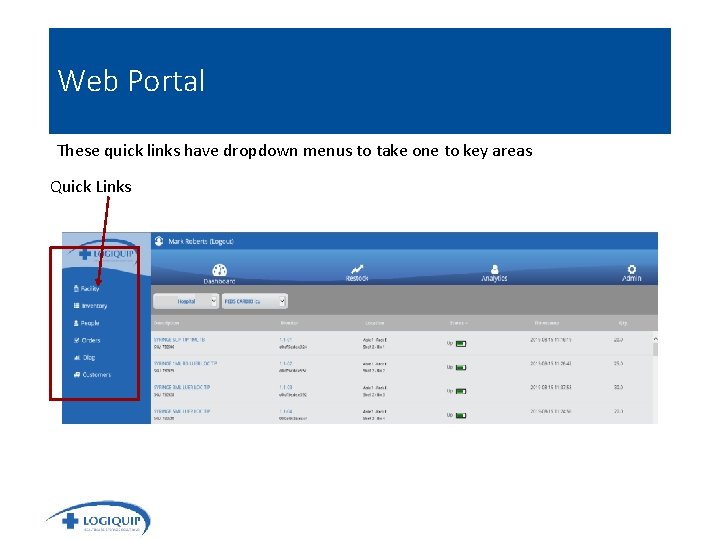Click the "Web Portal" slide title
This screenshot has width=720, height=540.
pos(131,81)
